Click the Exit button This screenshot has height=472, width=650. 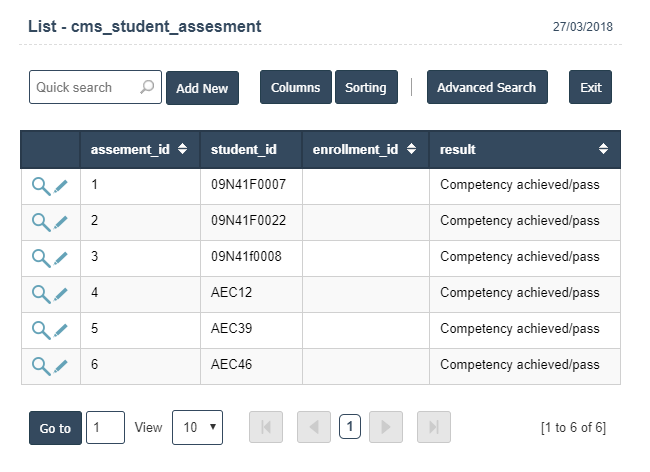[590, 87]
